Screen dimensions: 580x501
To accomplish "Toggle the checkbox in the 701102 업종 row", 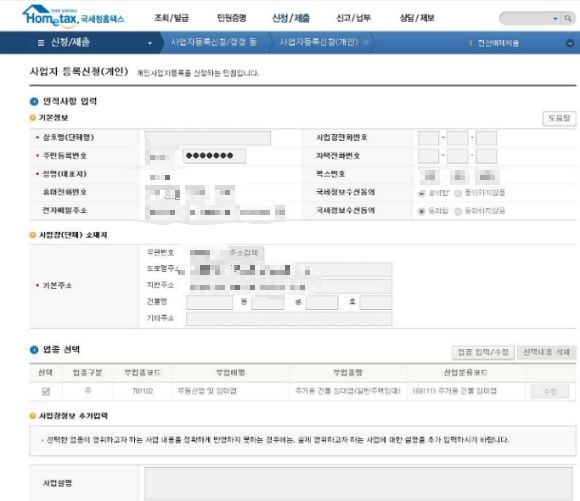I will tap(46, 391).
